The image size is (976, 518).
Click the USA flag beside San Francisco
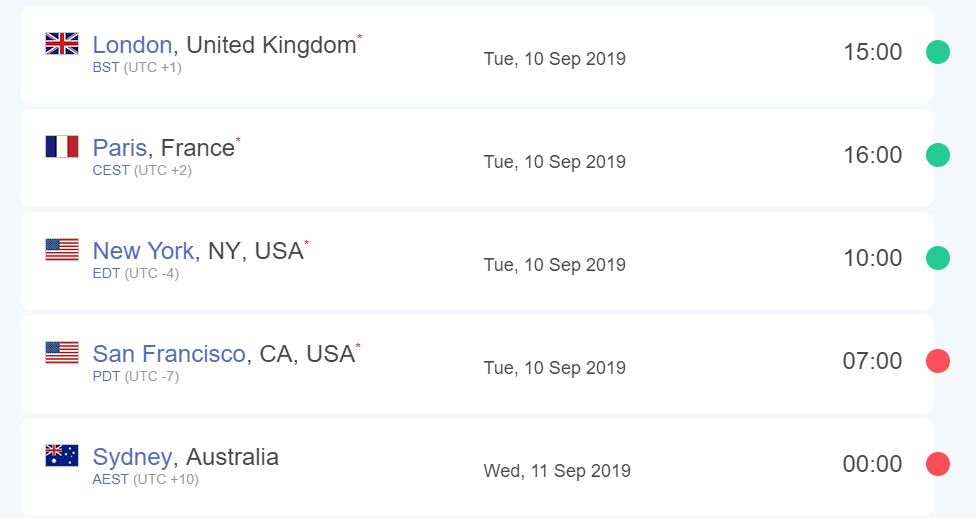click(62, 353)
